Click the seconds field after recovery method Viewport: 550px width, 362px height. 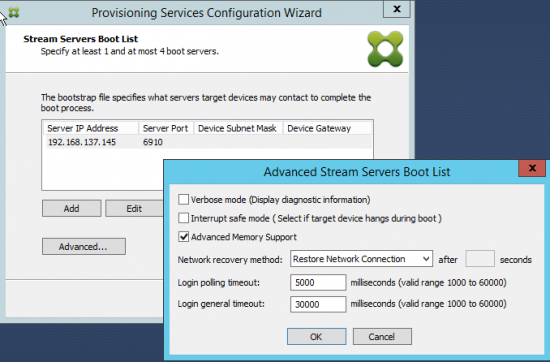click(x=480, y=259)
